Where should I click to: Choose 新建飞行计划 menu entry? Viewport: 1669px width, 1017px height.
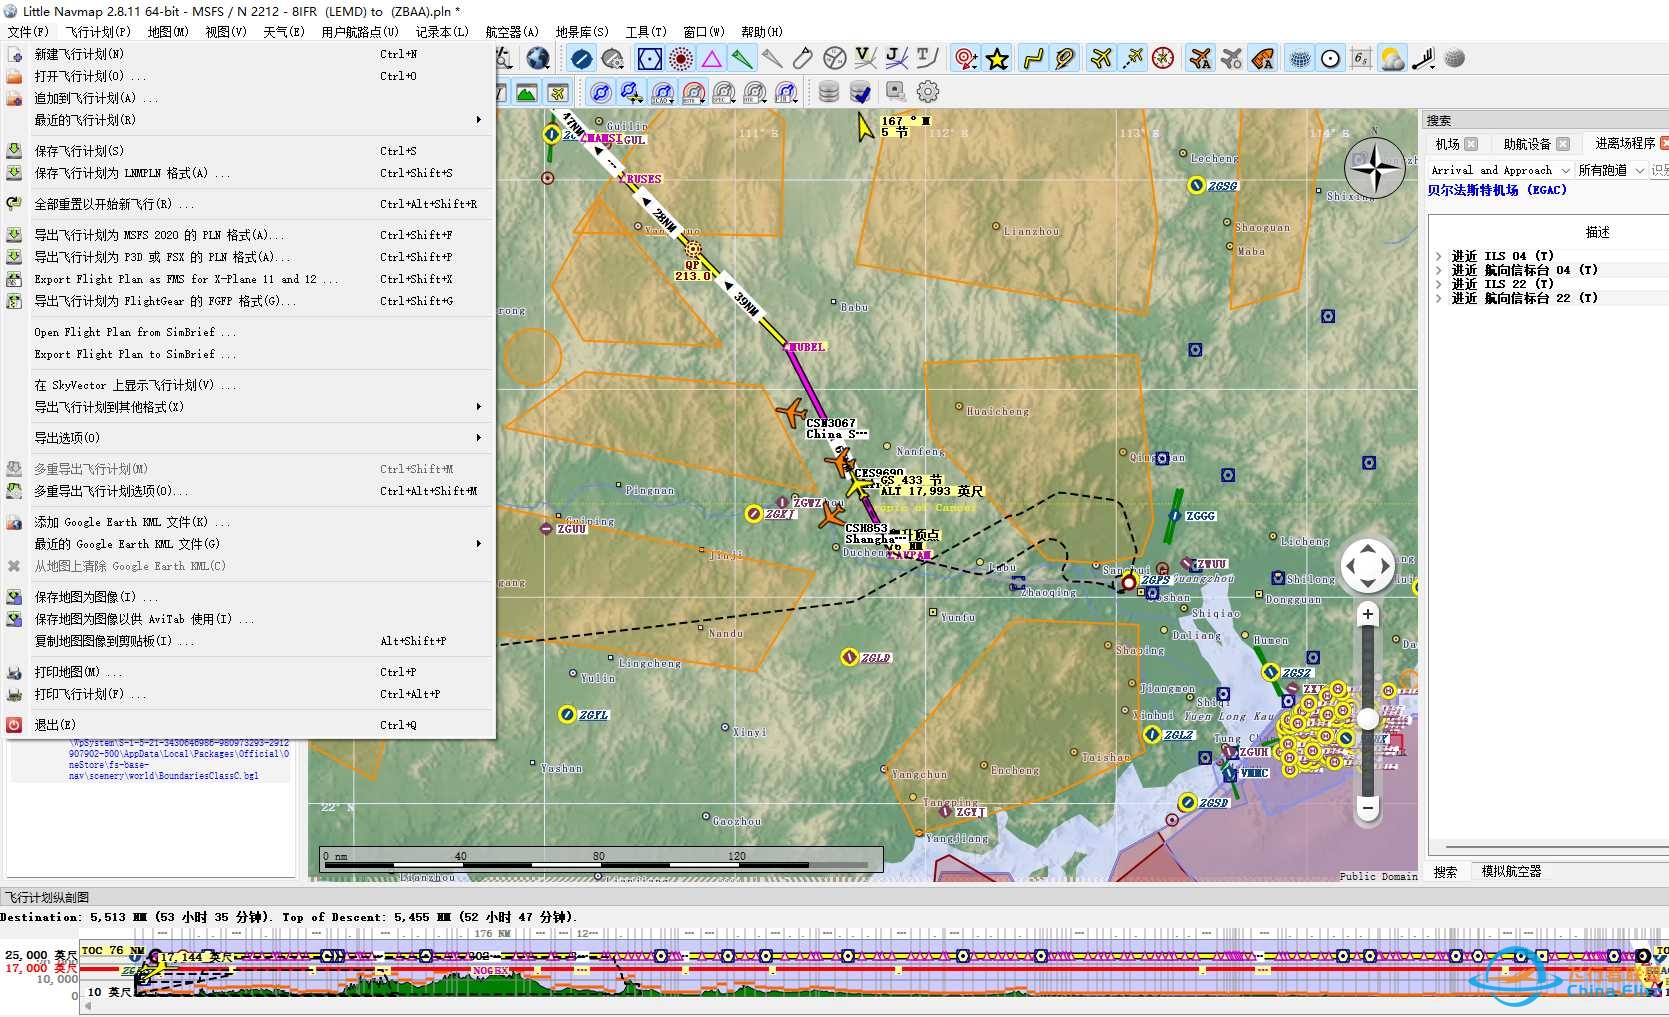tap(248, 54)
